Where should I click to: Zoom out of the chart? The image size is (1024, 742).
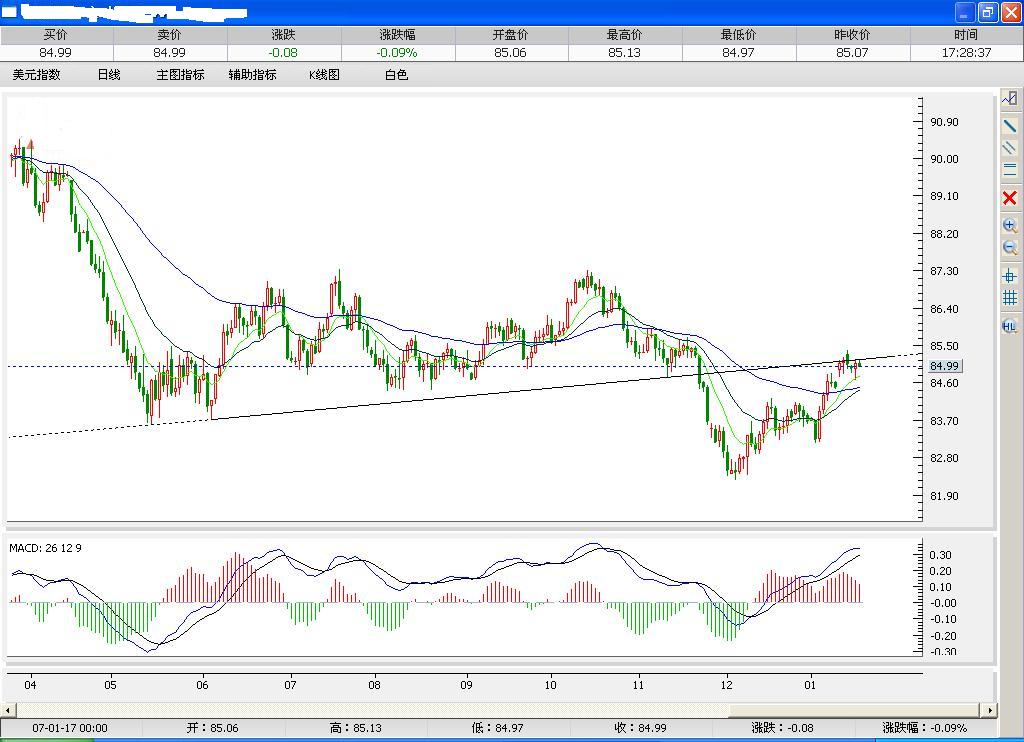click(x=1010, y=247)
